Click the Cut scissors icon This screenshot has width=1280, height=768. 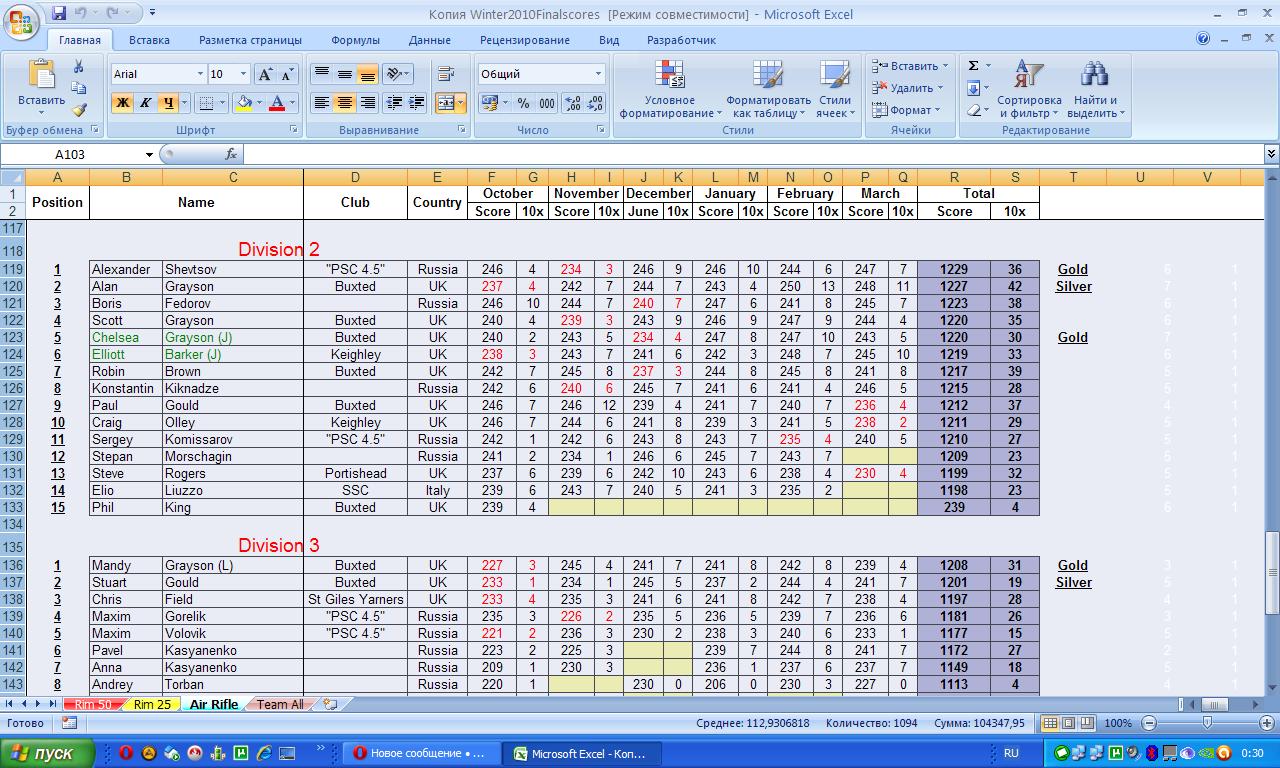coord(79,67)
